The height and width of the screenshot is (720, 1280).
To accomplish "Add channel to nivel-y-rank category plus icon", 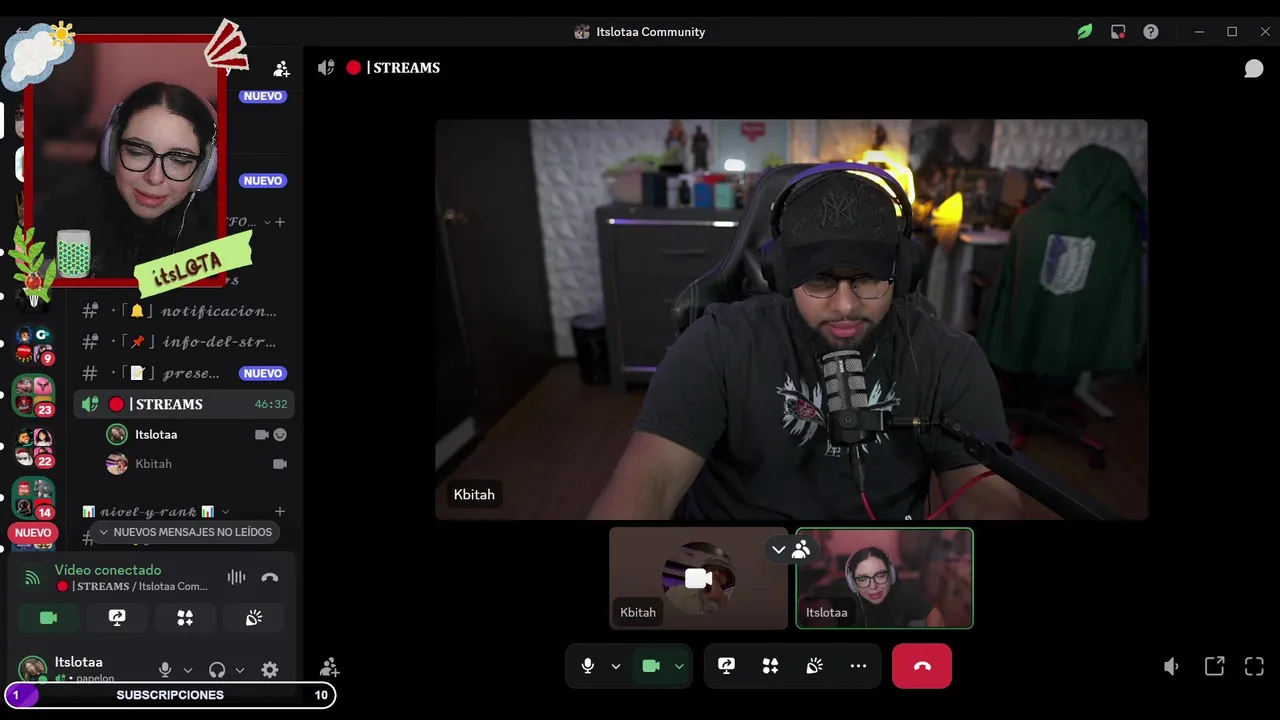I will [x=280, y=512].
